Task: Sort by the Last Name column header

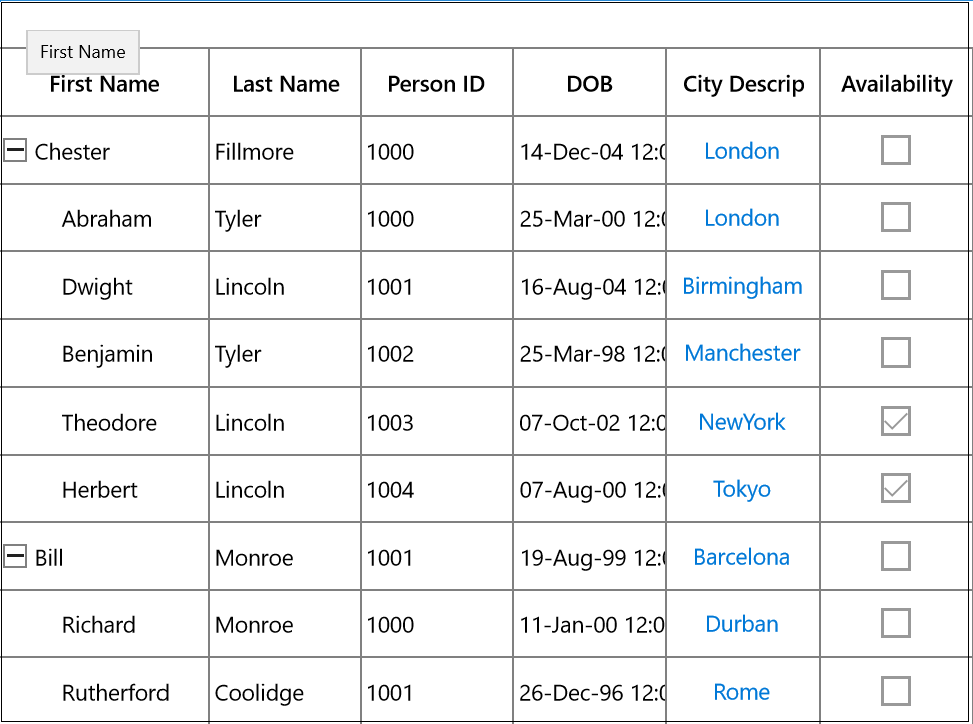Action: pos(285,83)
